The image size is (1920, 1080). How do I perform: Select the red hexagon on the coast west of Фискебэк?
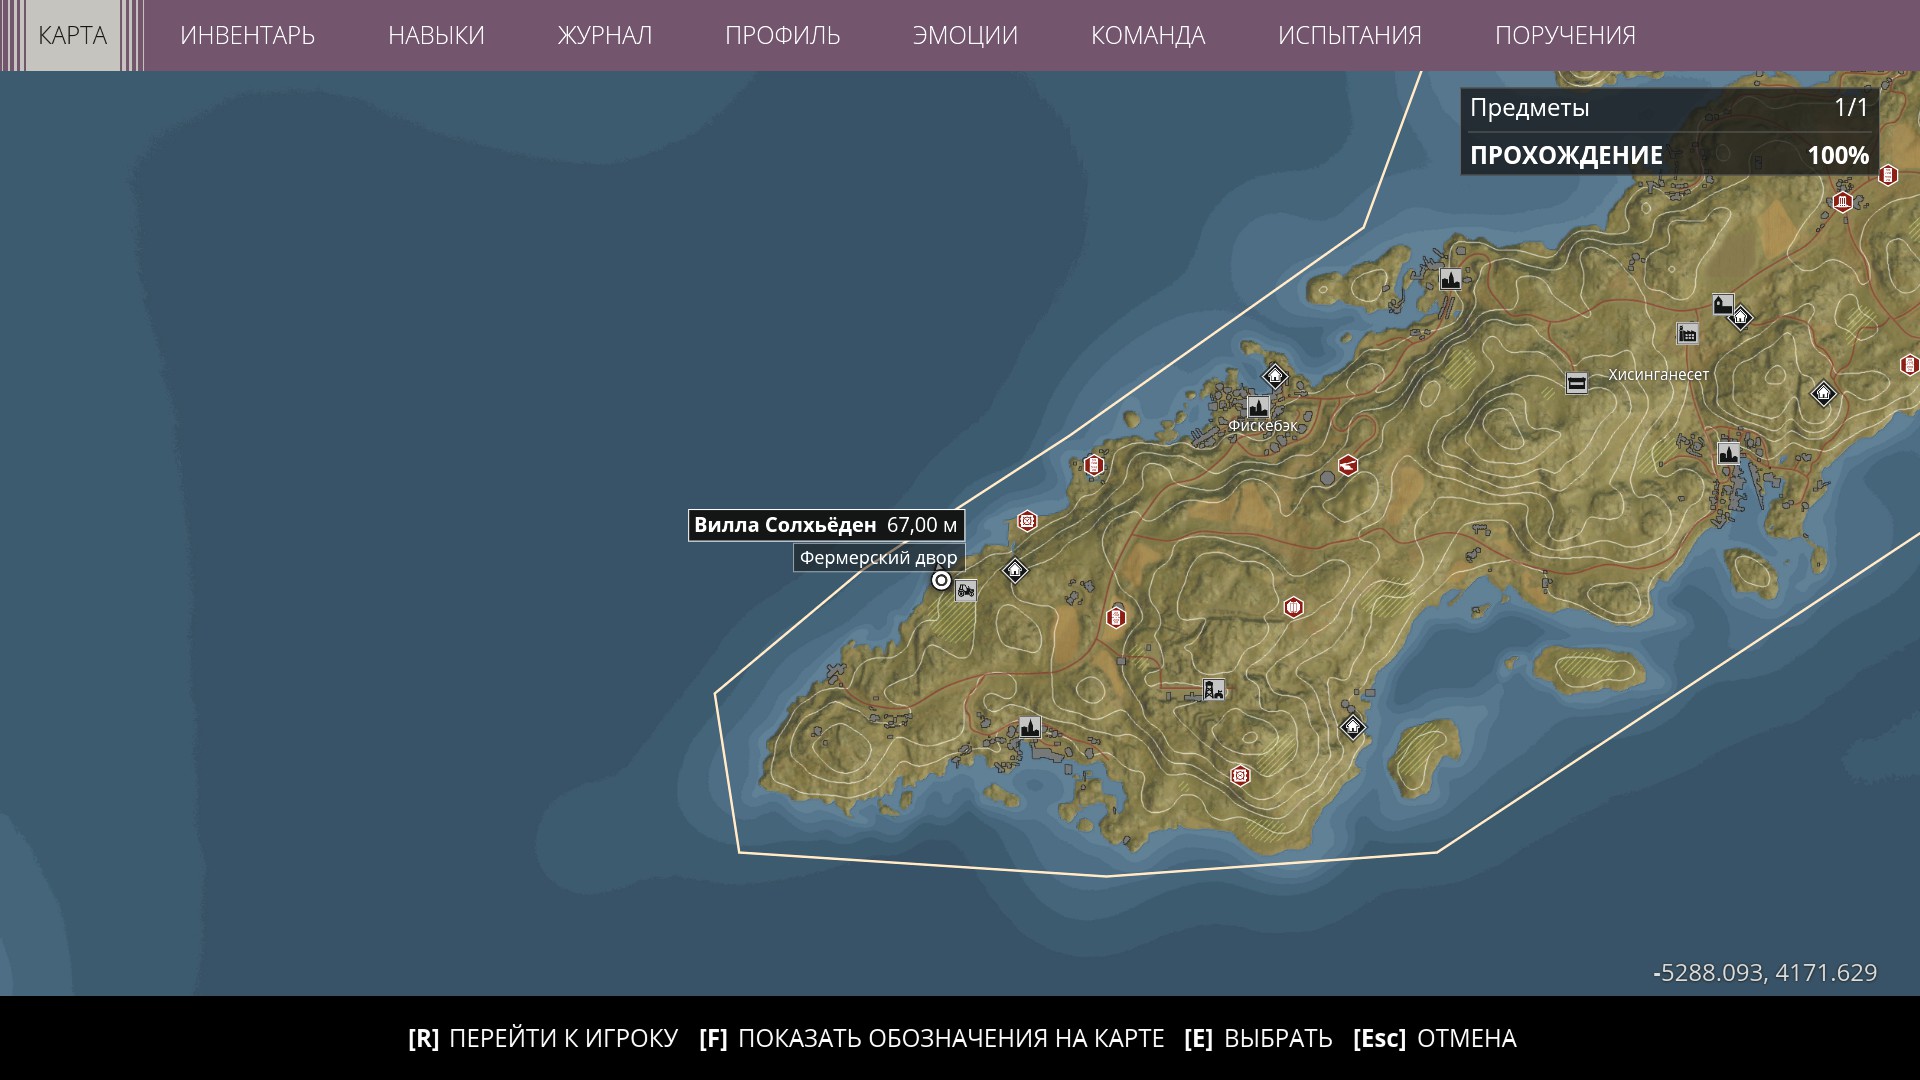click(x=1094, y=465)
